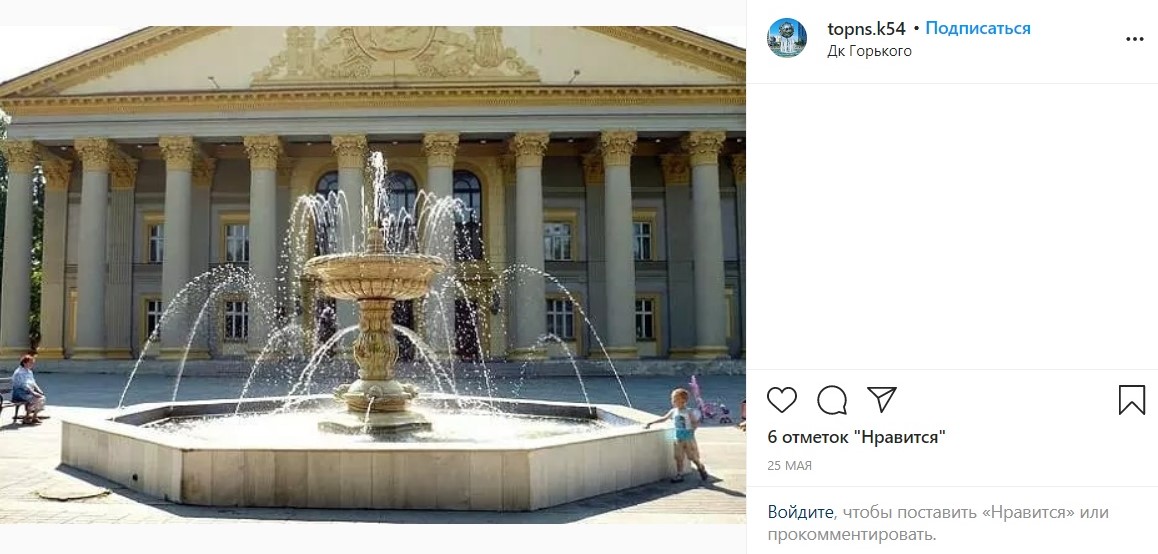
Task: Like the post with the heart icon
Action: coord(781,400)
